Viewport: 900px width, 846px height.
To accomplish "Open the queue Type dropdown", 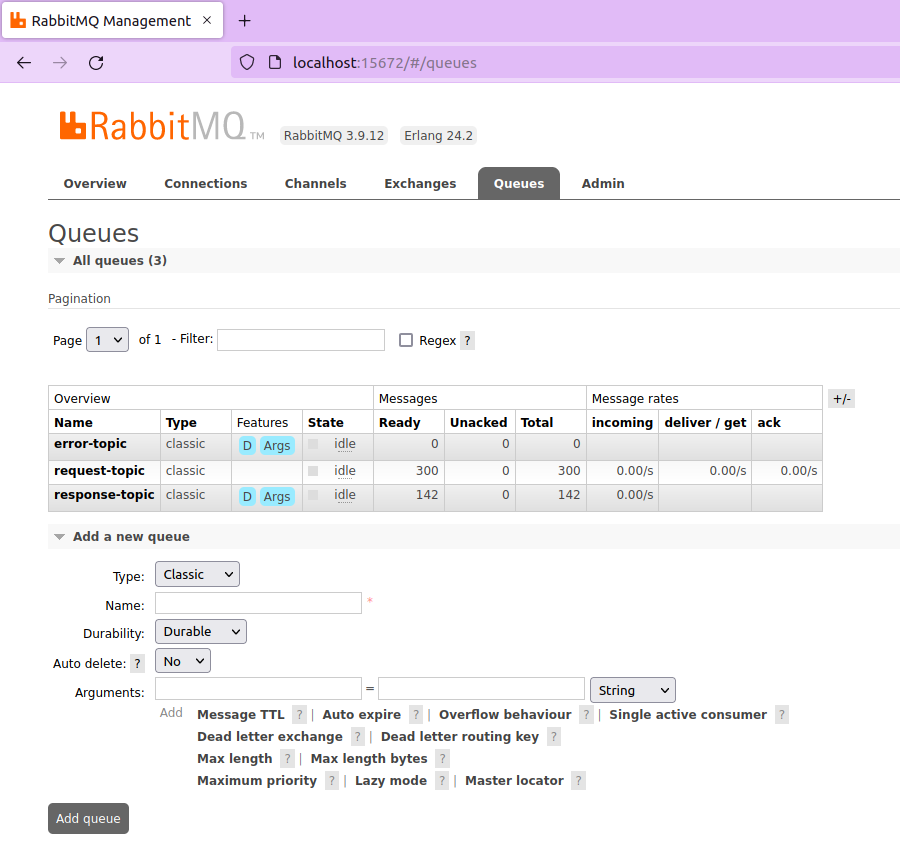I will pos(197,574).
